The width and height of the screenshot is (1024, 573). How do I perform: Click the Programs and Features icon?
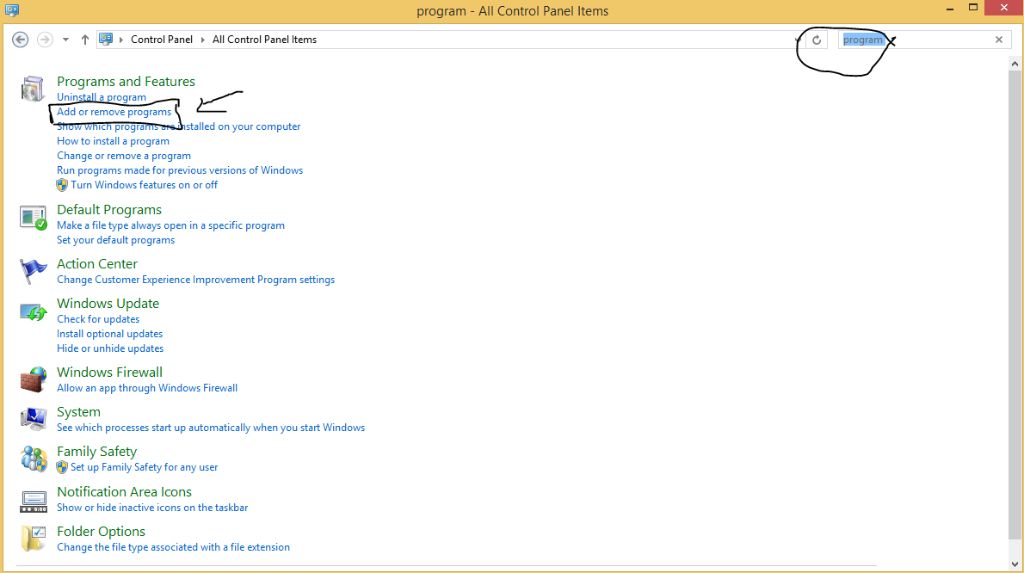pyautogui.click(x=32, y=89)
